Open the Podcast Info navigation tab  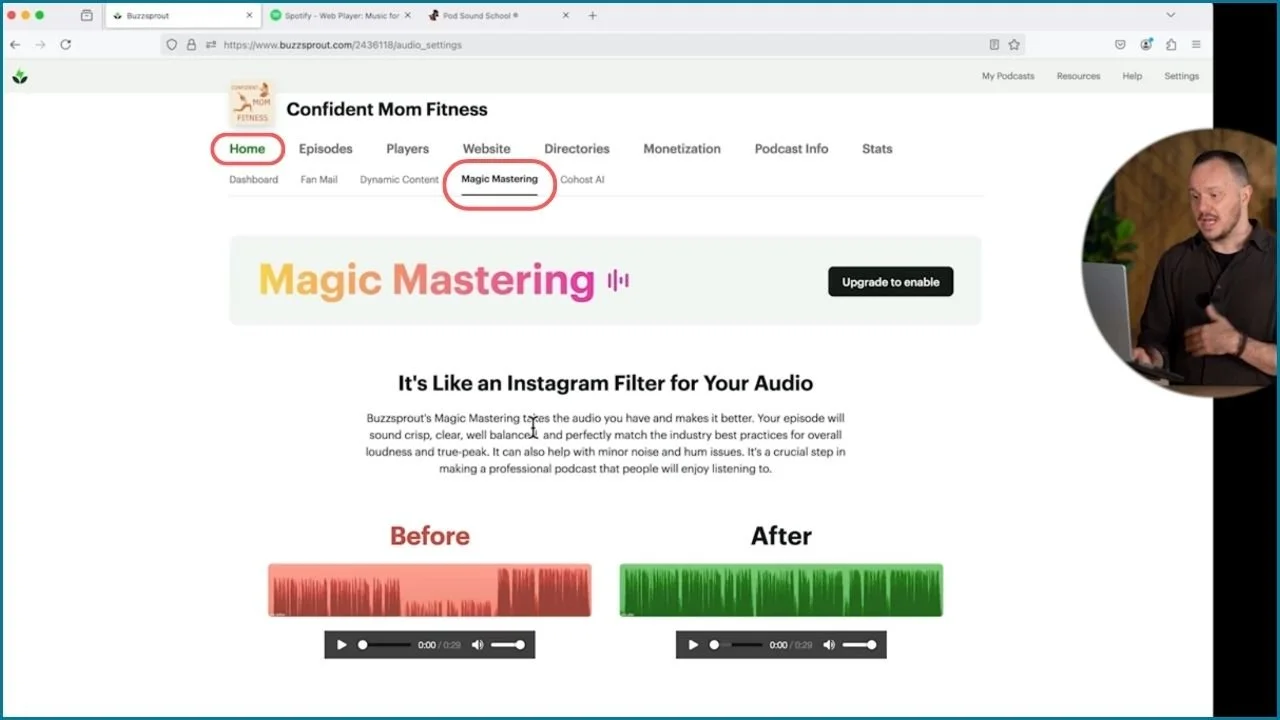tap(791, 149)
